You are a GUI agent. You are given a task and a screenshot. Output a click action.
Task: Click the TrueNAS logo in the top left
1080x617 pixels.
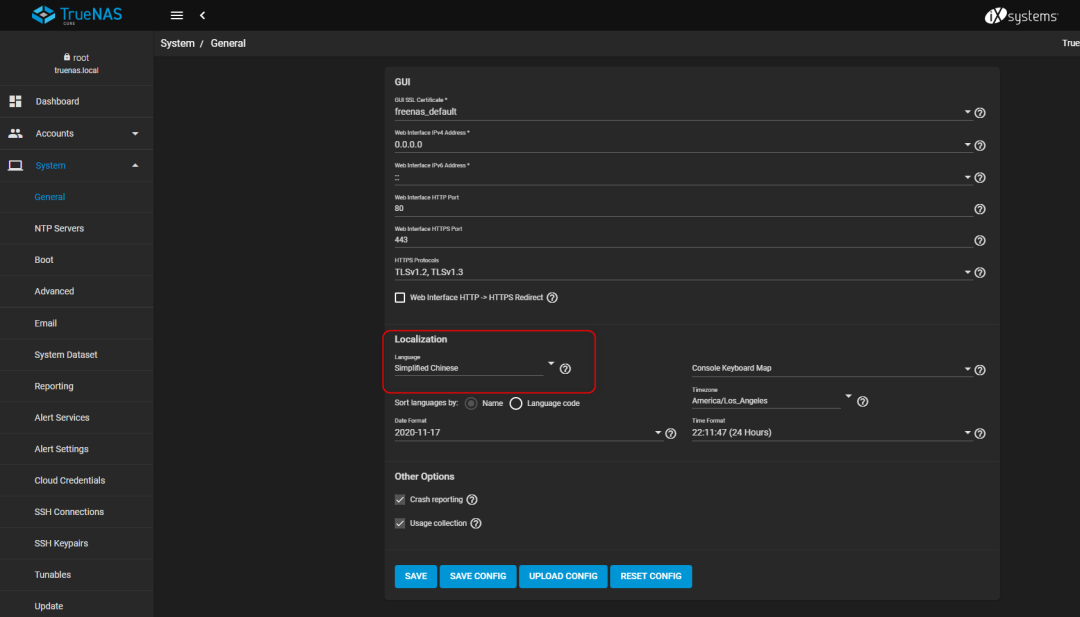78,15
